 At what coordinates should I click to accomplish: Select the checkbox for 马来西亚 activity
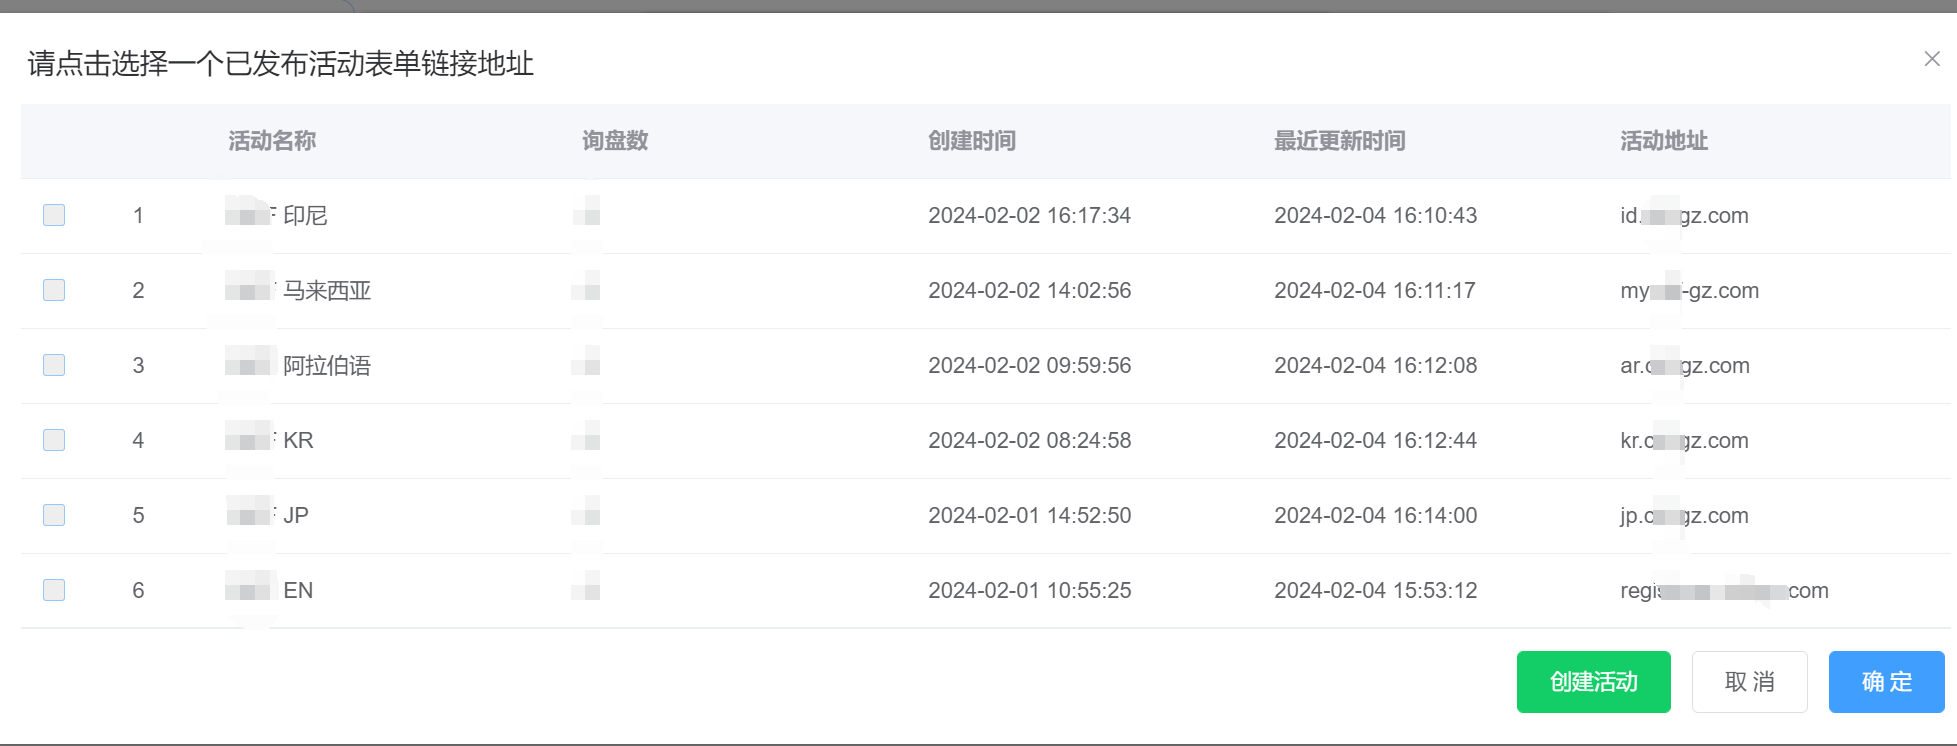[x=54, y=290]
